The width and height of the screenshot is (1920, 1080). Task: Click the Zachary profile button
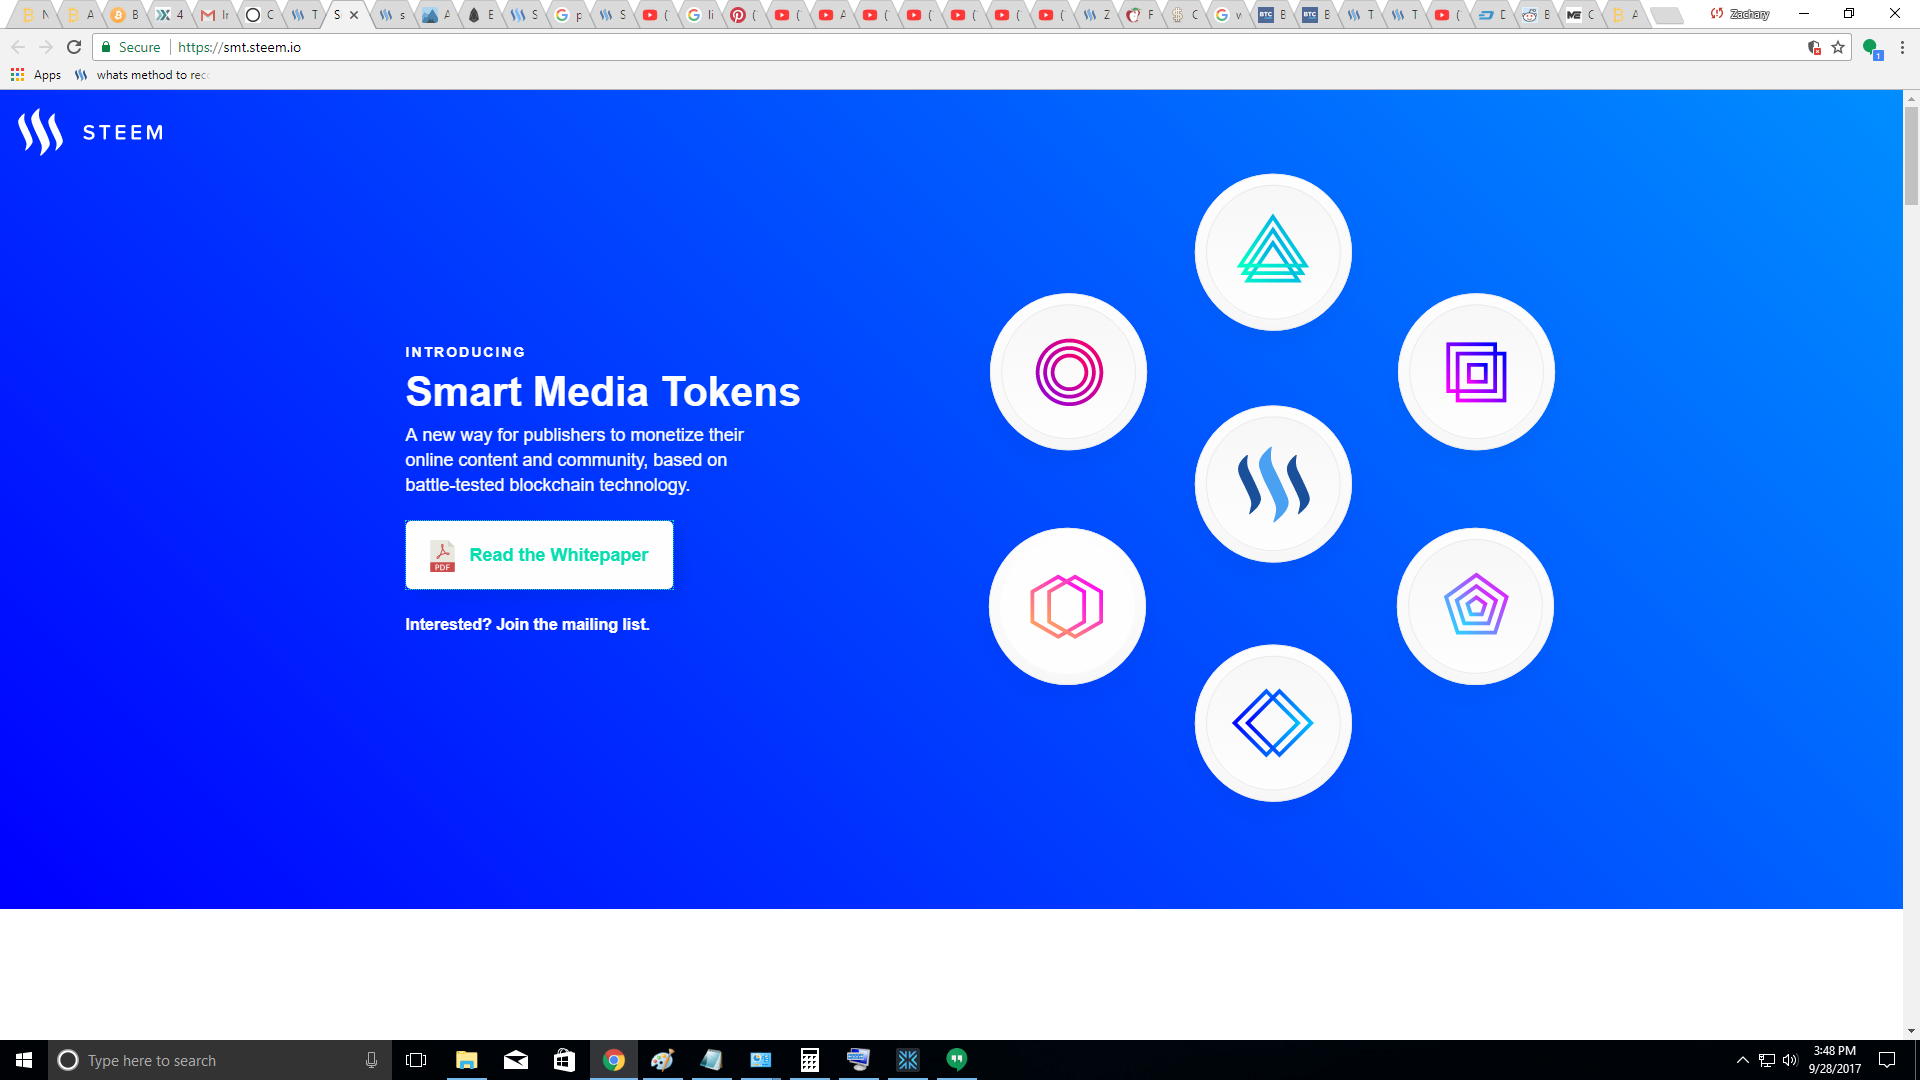[1740, 14]
